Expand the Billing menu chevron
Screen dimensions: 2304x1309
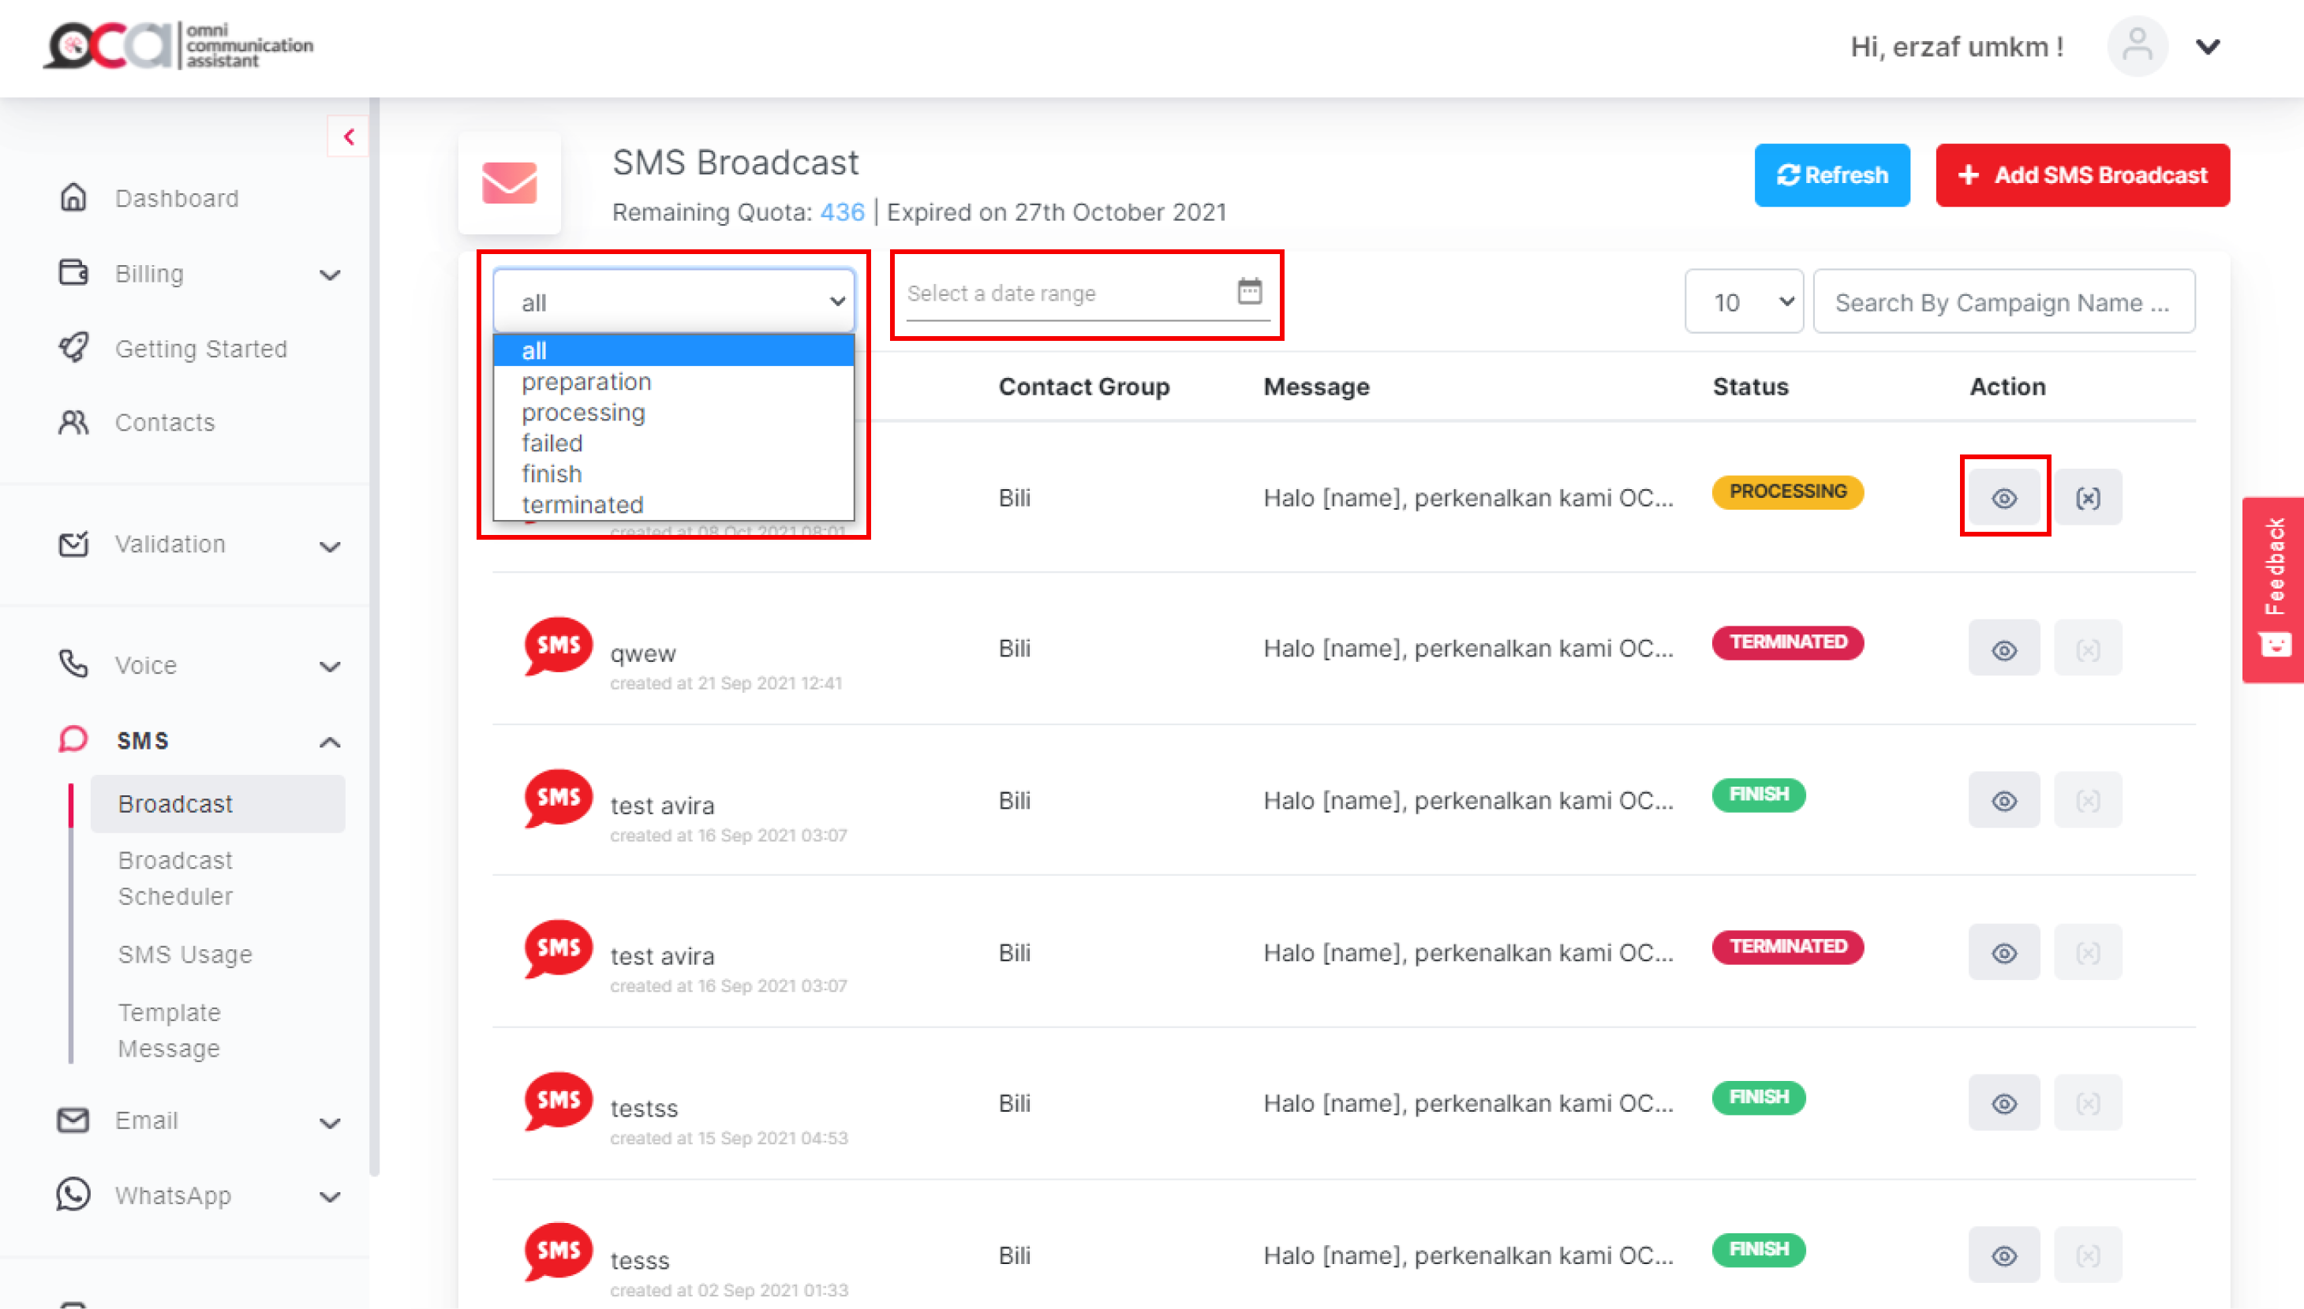pyautogui.click(x=329, y=274)
